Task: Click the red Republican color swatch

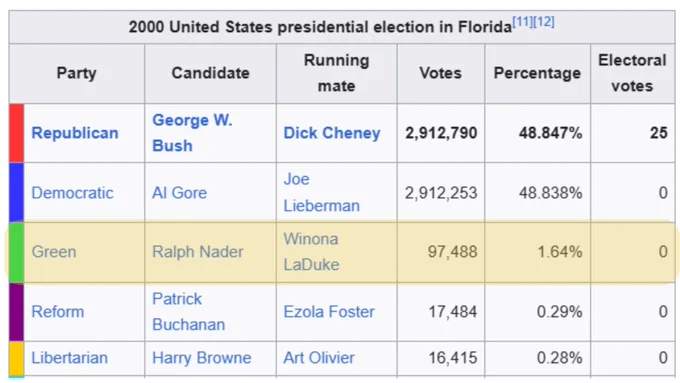Action: [x=16, y=133]
